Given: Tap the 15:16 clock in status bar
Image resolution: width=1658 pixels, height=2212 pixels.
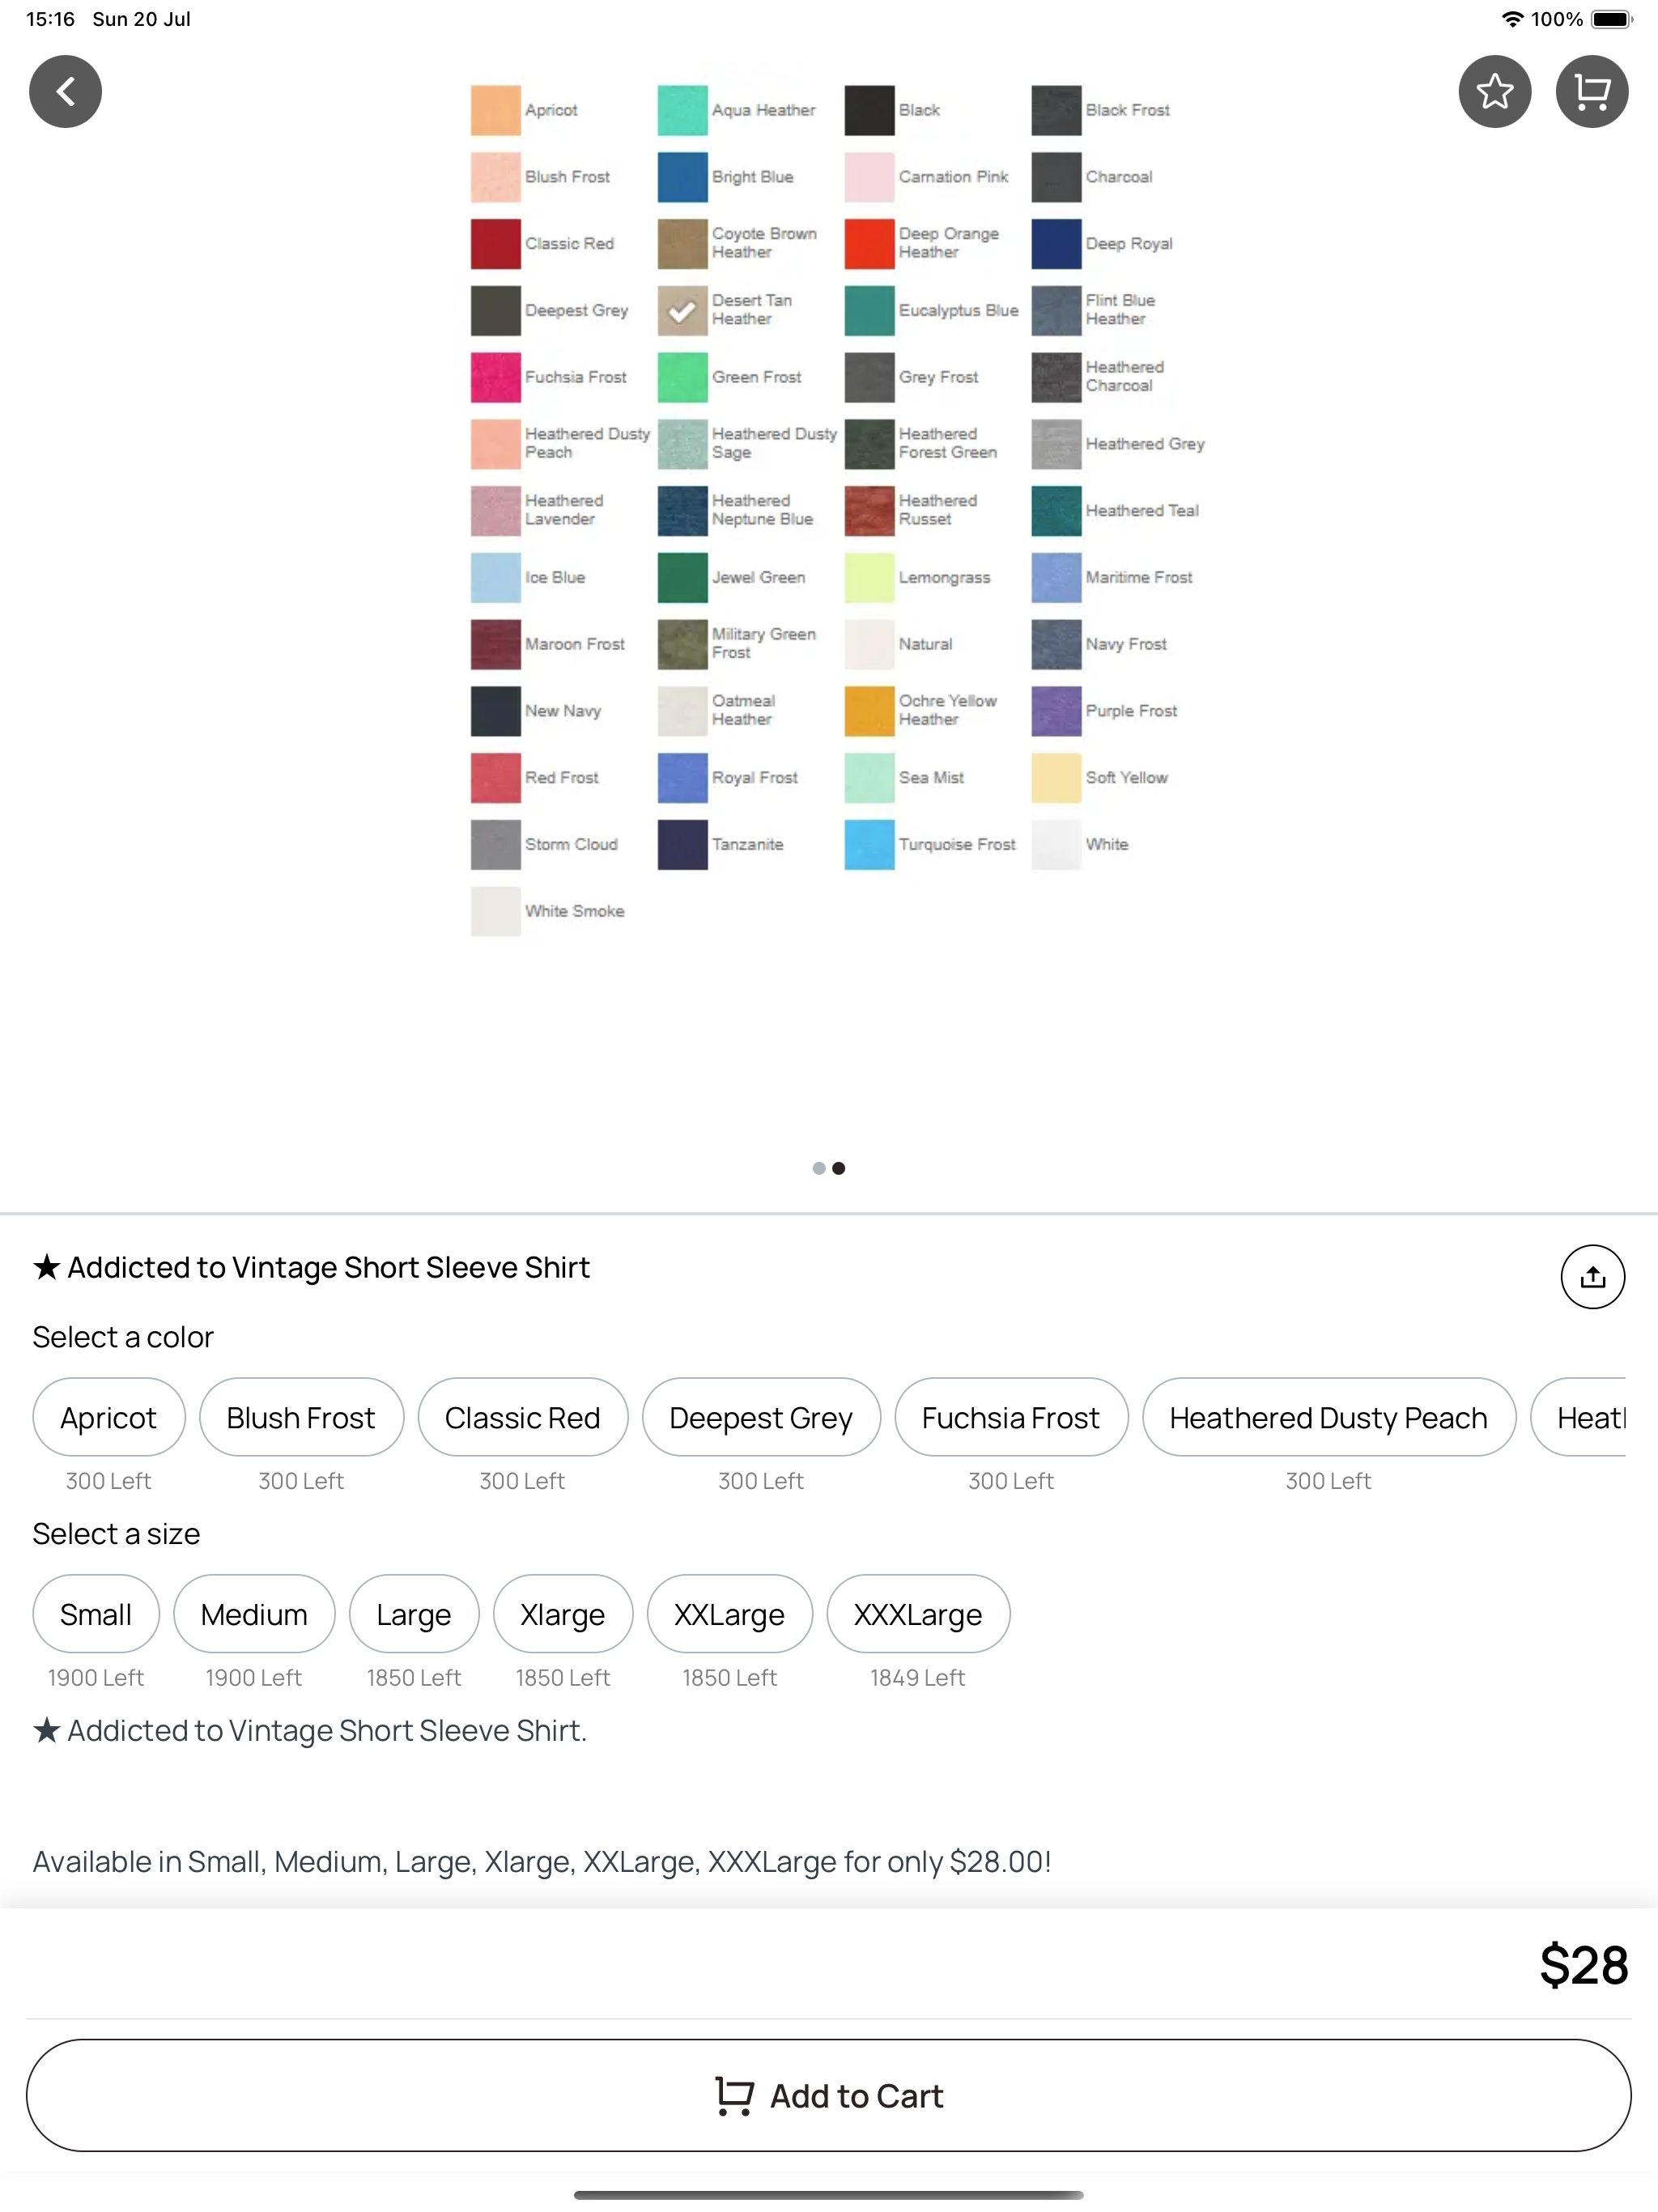Looking at the screenshot, I should pyautogui.click(x=50, y=19).
